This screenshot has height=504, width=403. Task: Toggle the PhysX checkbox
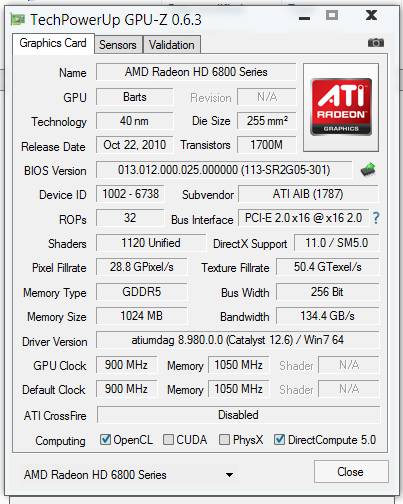224,439
